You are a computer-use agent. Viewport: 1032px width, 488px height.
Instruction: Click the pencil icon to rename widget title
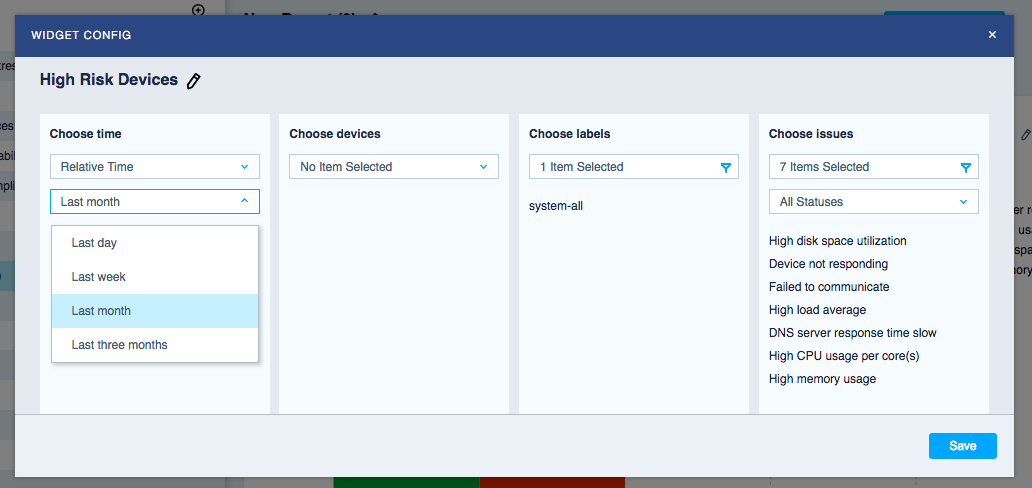click(x=194, y=81)
